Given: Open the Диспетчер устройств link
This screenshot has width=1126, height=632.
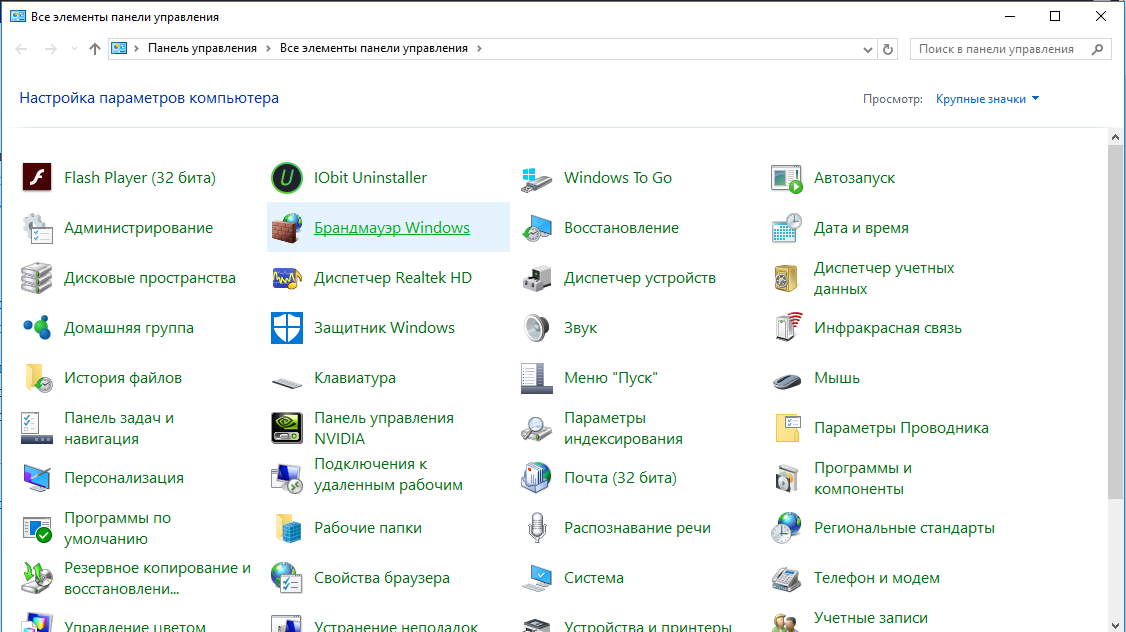Looking at the screenshot, I should coord(640,278).
